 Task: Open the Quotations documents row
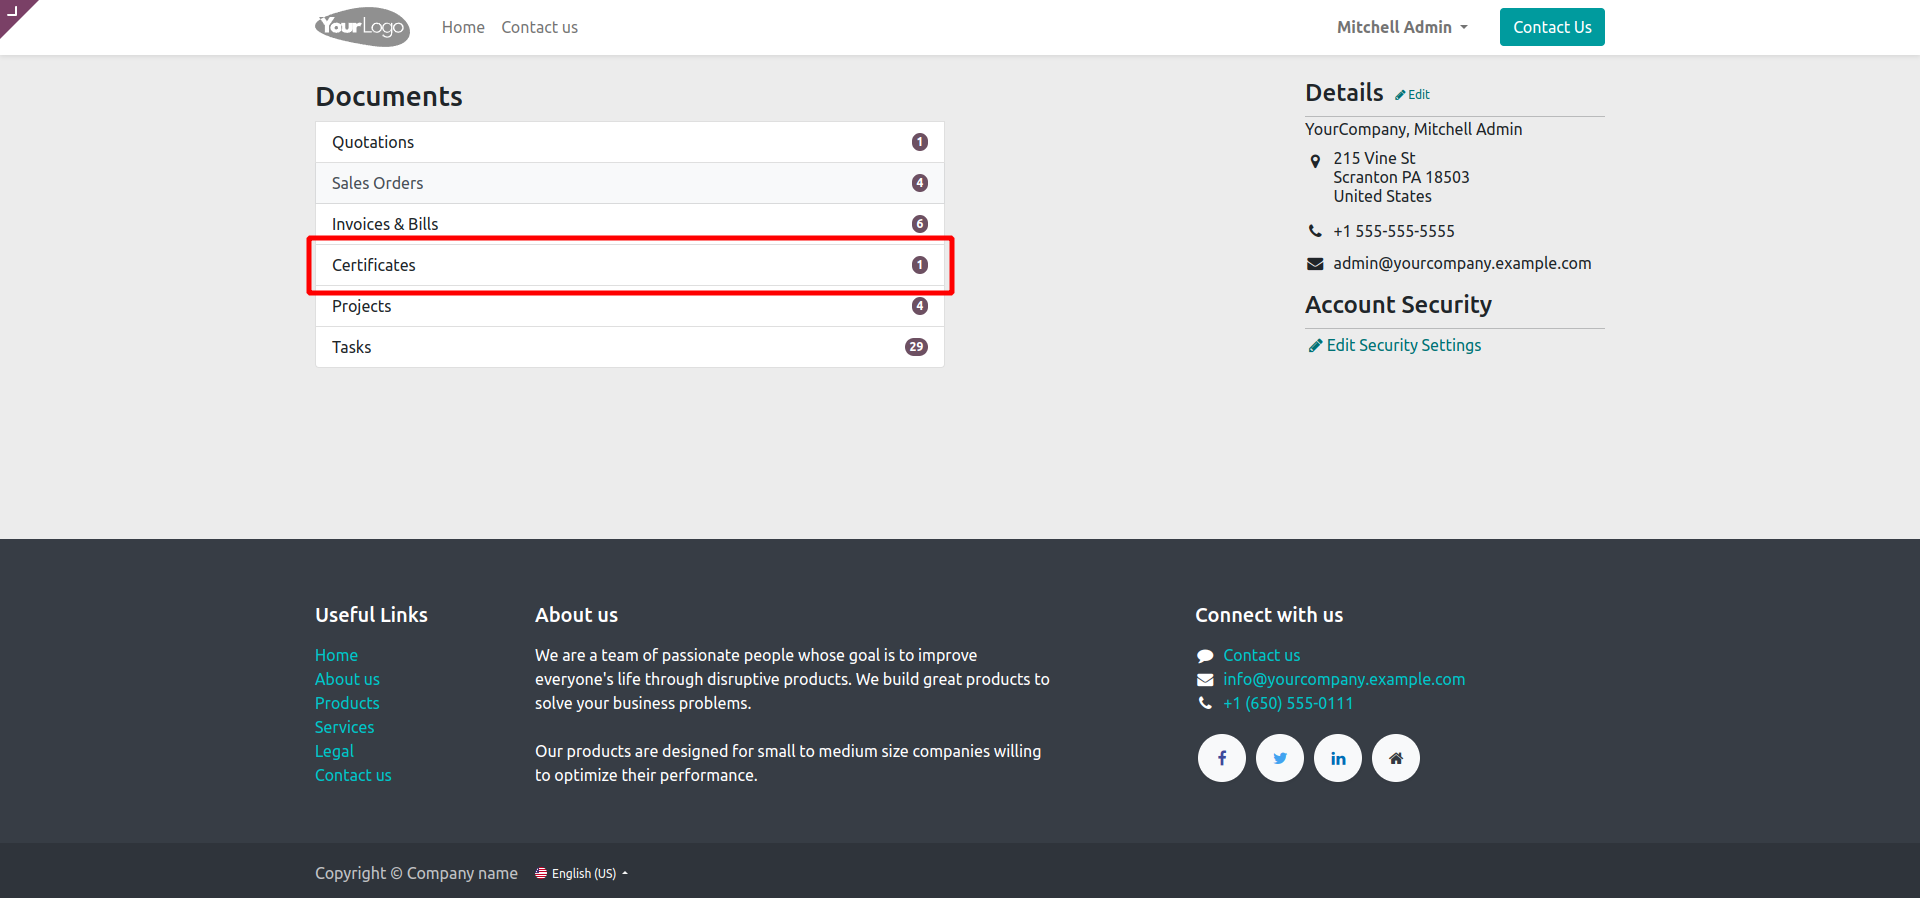[x=629, y=142]
